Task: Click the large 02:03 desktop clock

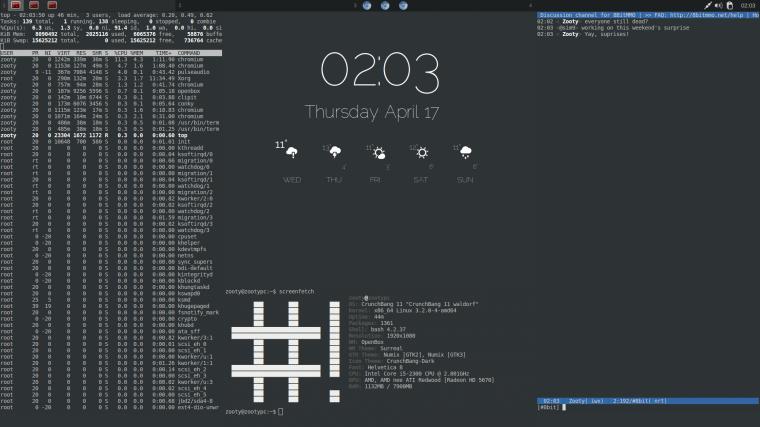Action: click(380, 72)
